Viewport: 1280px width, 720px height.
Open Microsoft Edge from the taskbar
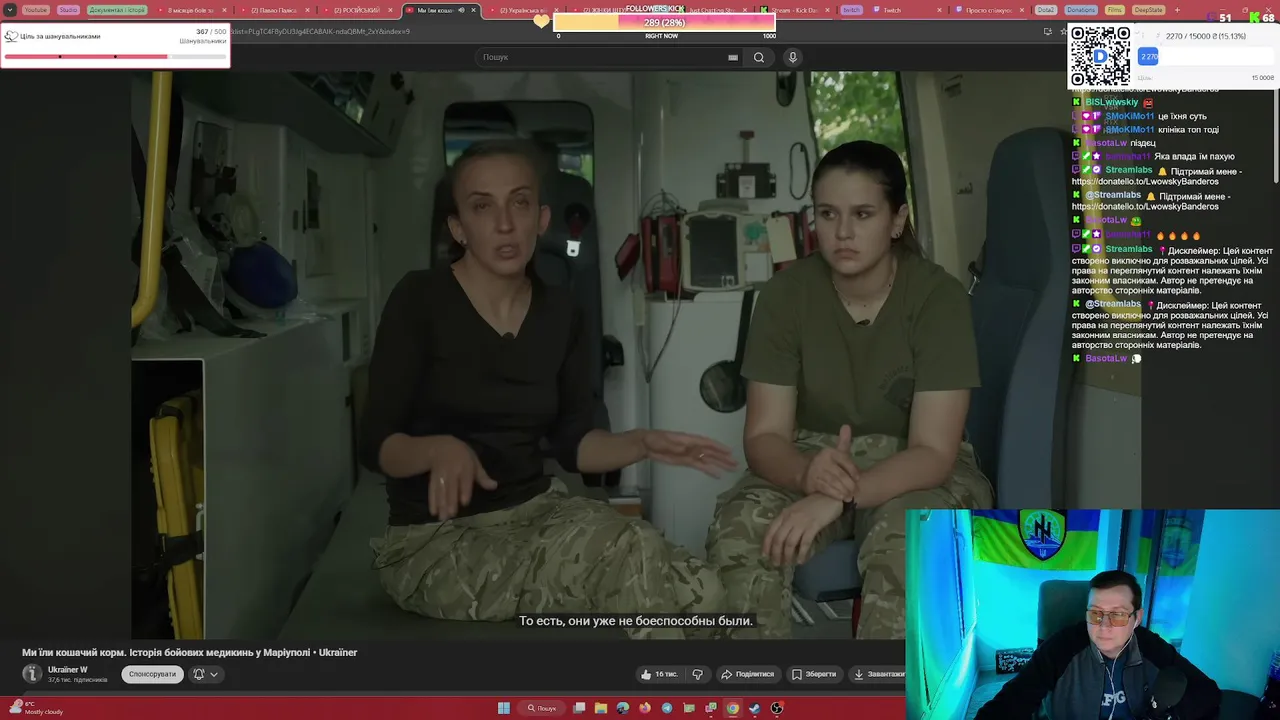[623, 708]
